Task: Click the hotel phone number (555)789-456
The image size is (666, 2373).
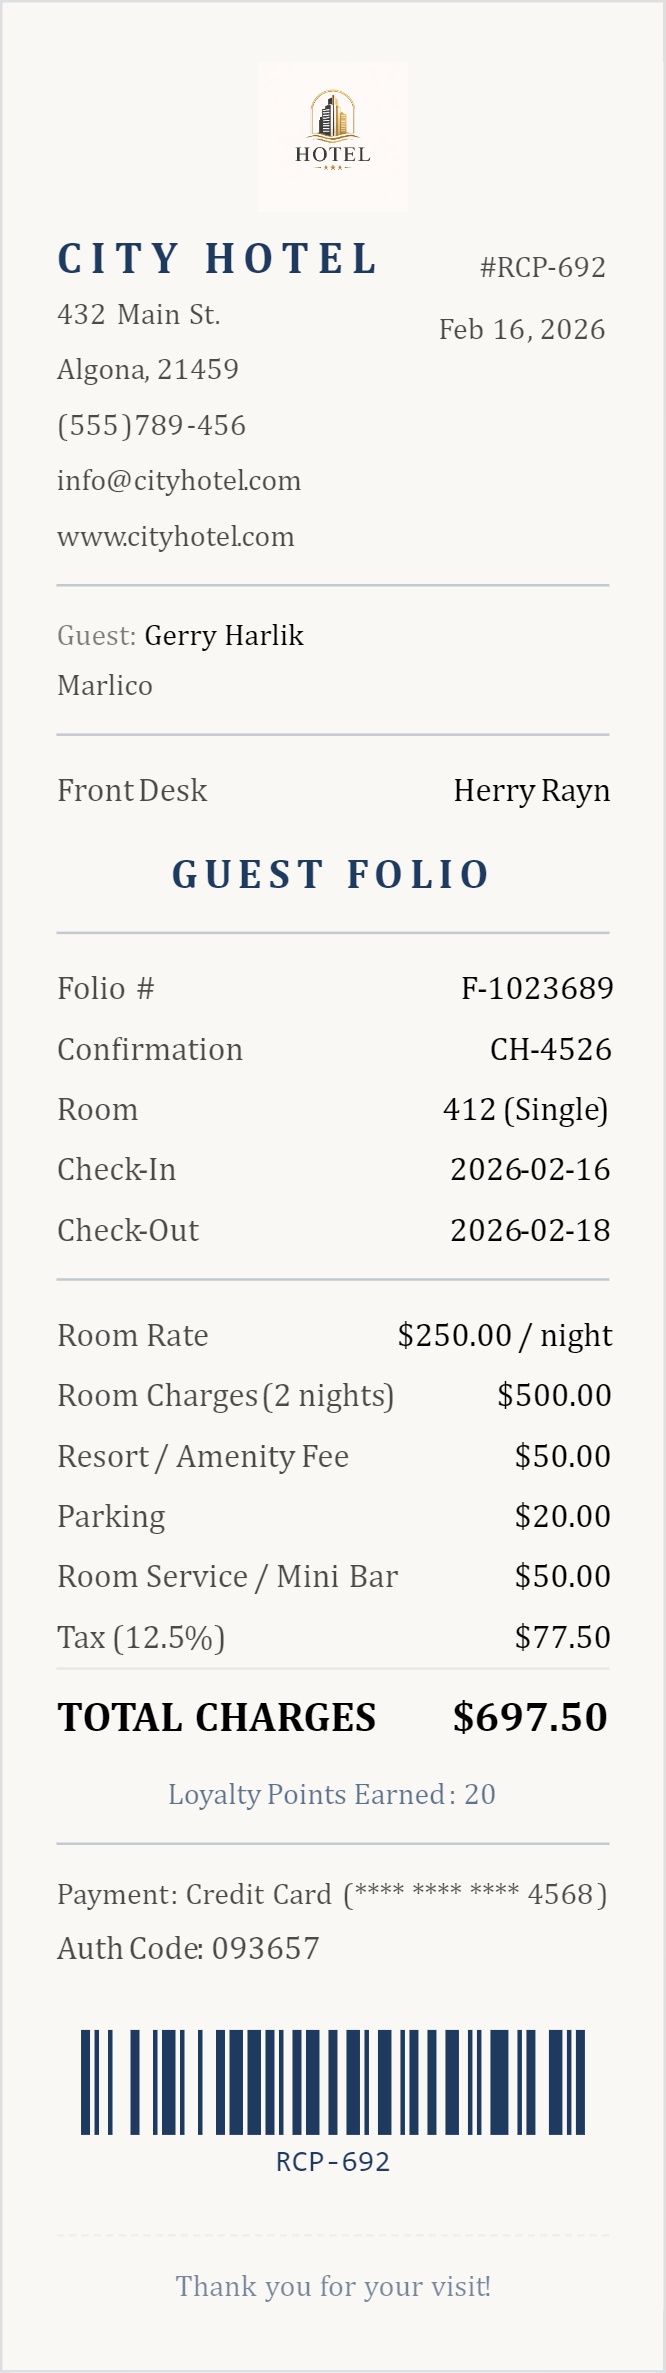Action: tap(152, 426)
